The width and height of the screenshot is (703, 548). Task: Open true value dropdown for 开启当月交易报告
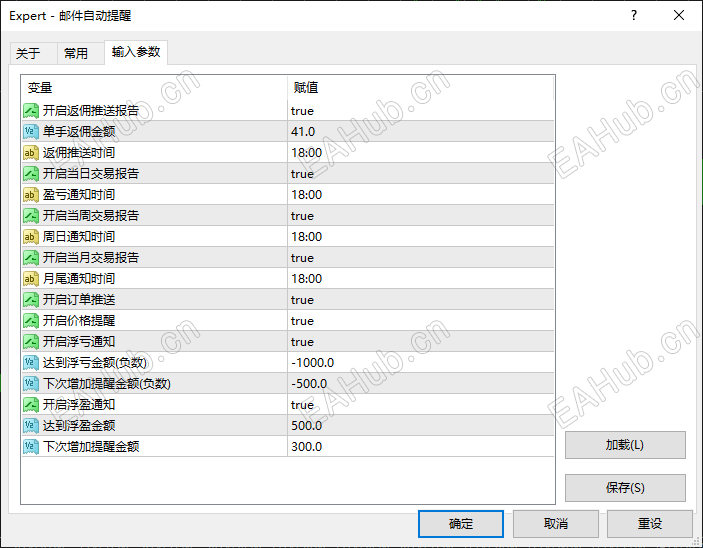coord(421,258)
